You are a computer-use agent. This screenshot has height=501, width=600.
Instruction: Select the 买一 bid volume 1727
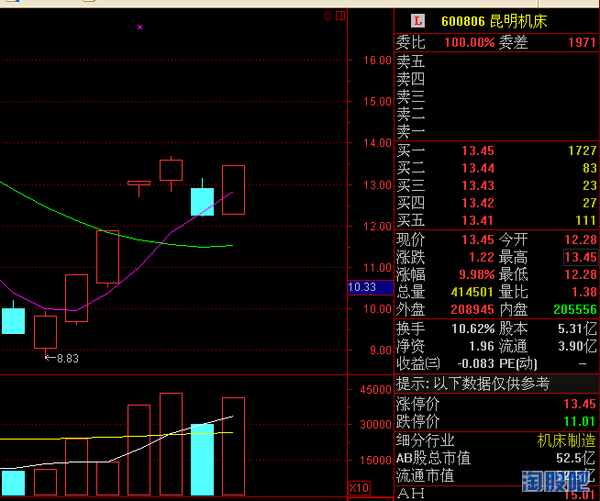582,151
